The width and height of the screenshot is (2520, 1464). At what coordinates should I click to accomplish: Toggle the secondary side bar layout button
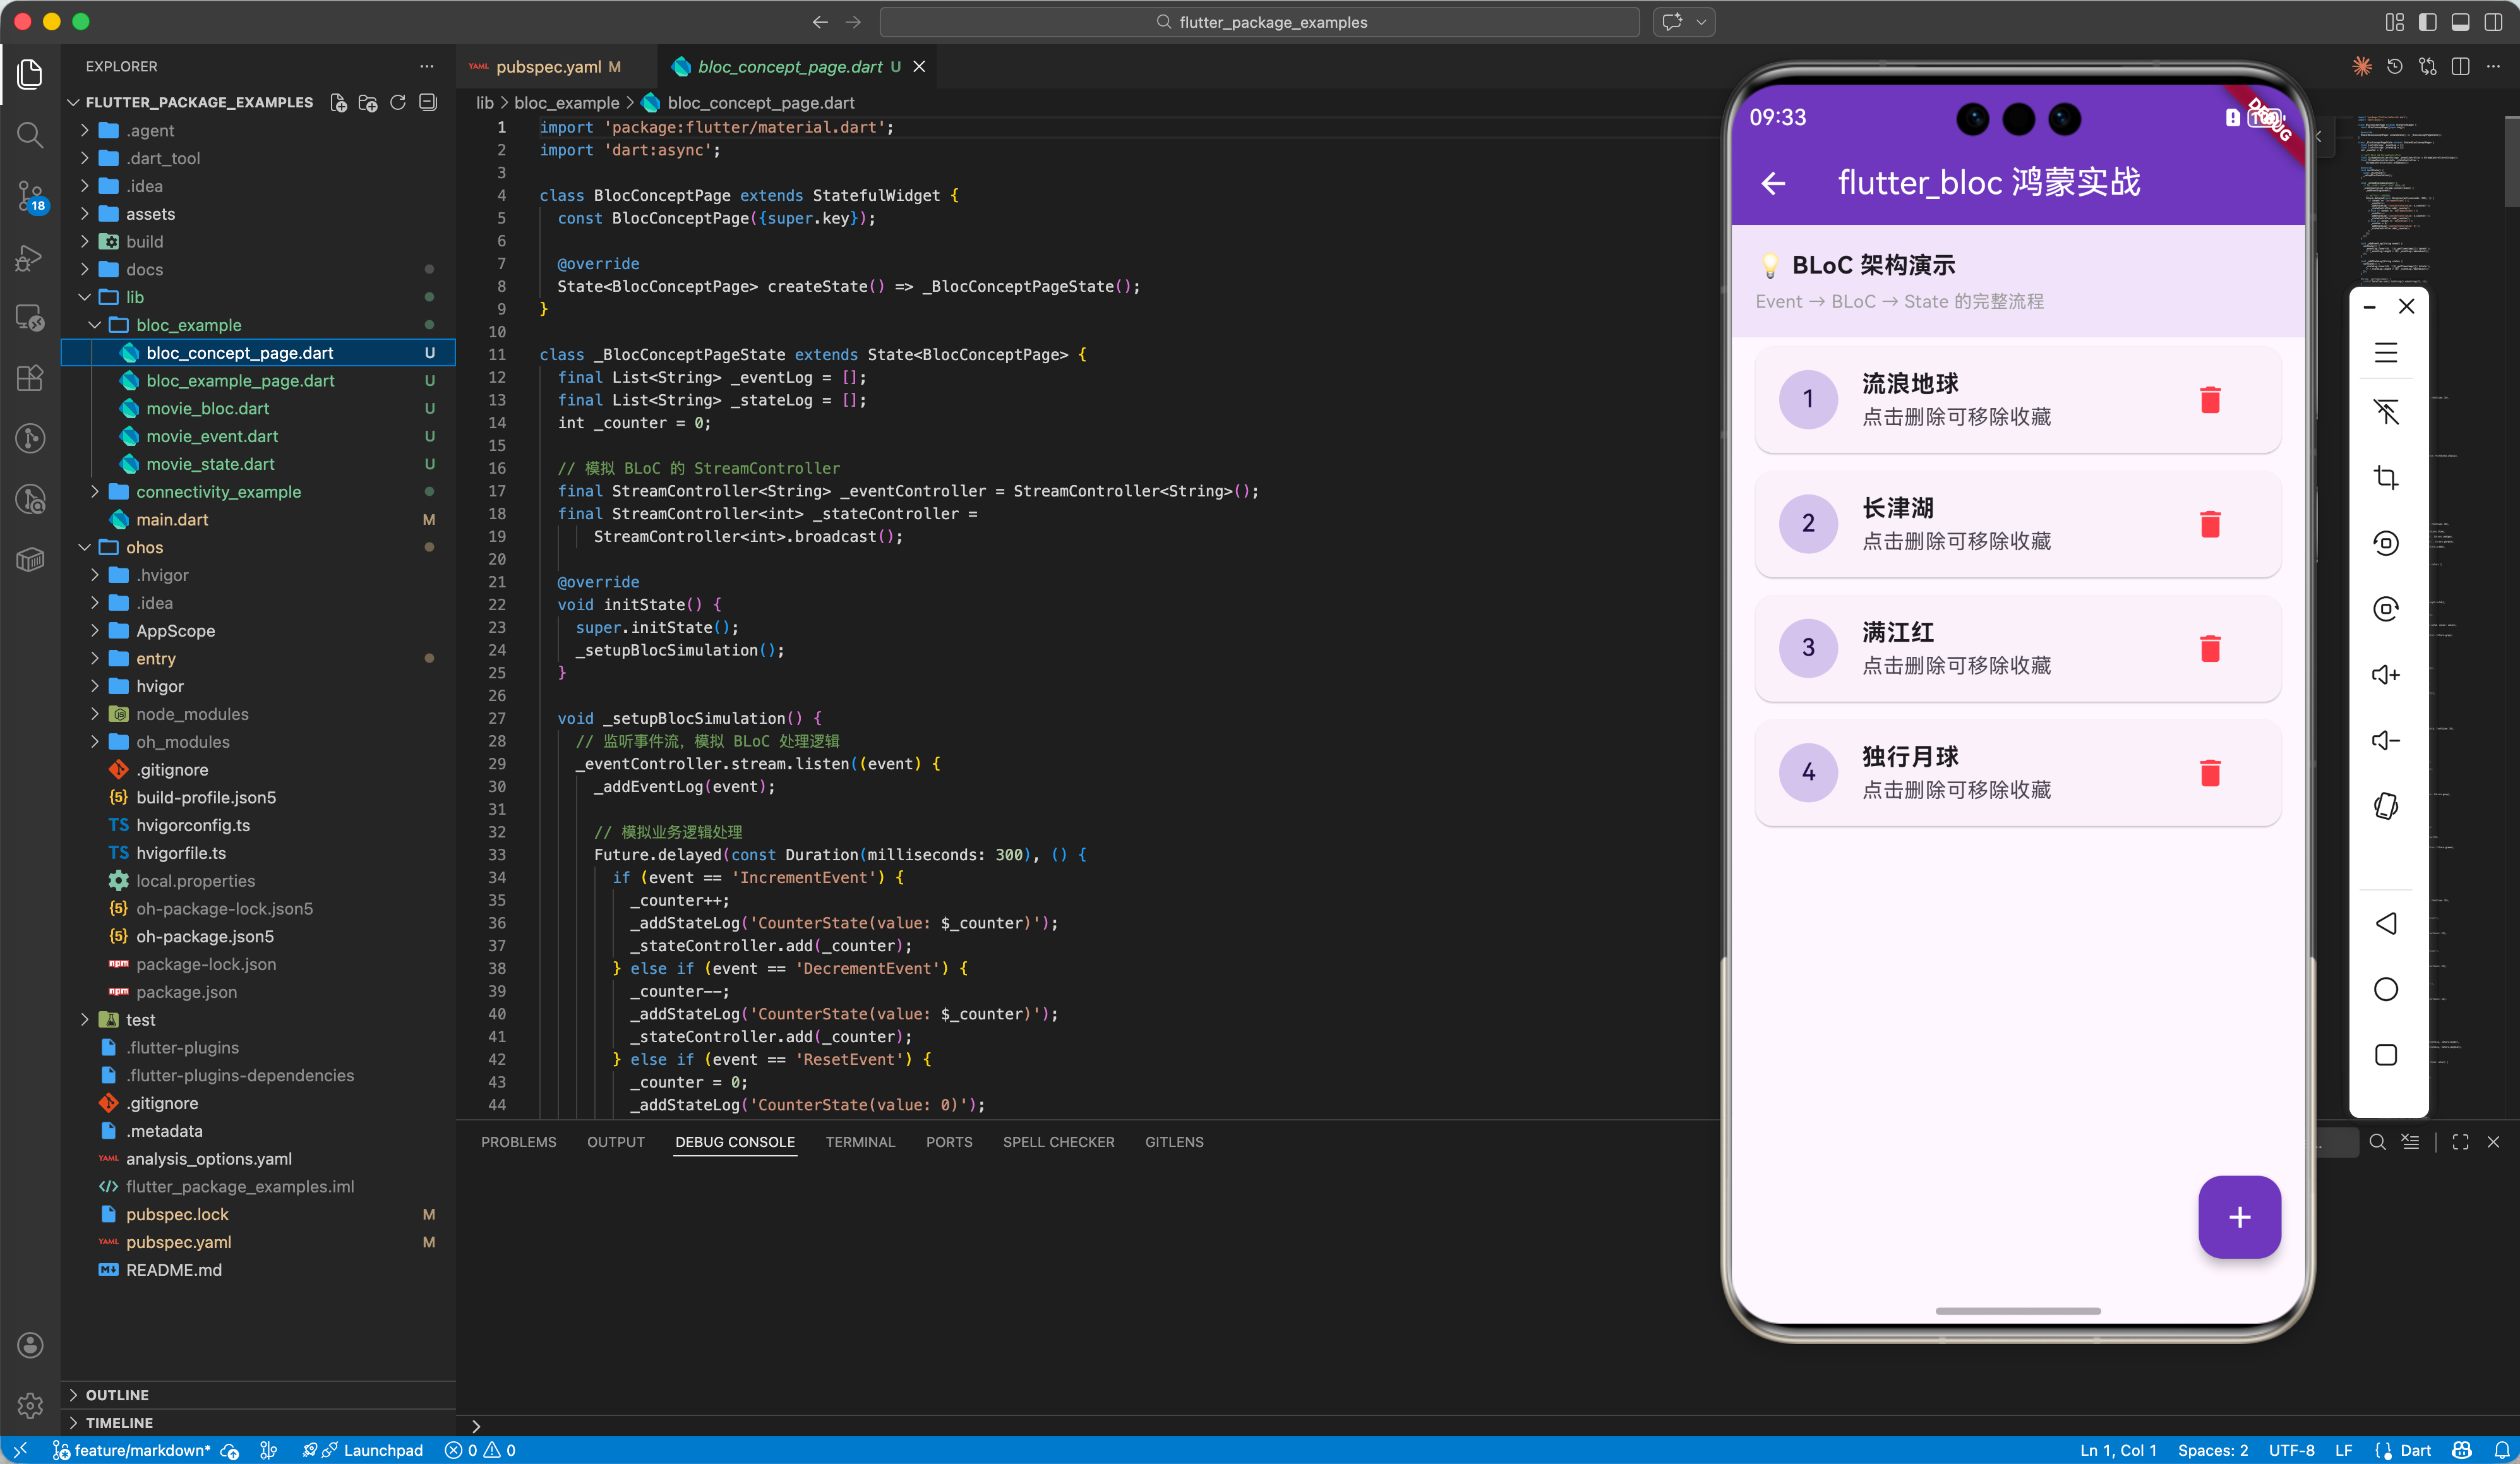[x=2494, y=22]
